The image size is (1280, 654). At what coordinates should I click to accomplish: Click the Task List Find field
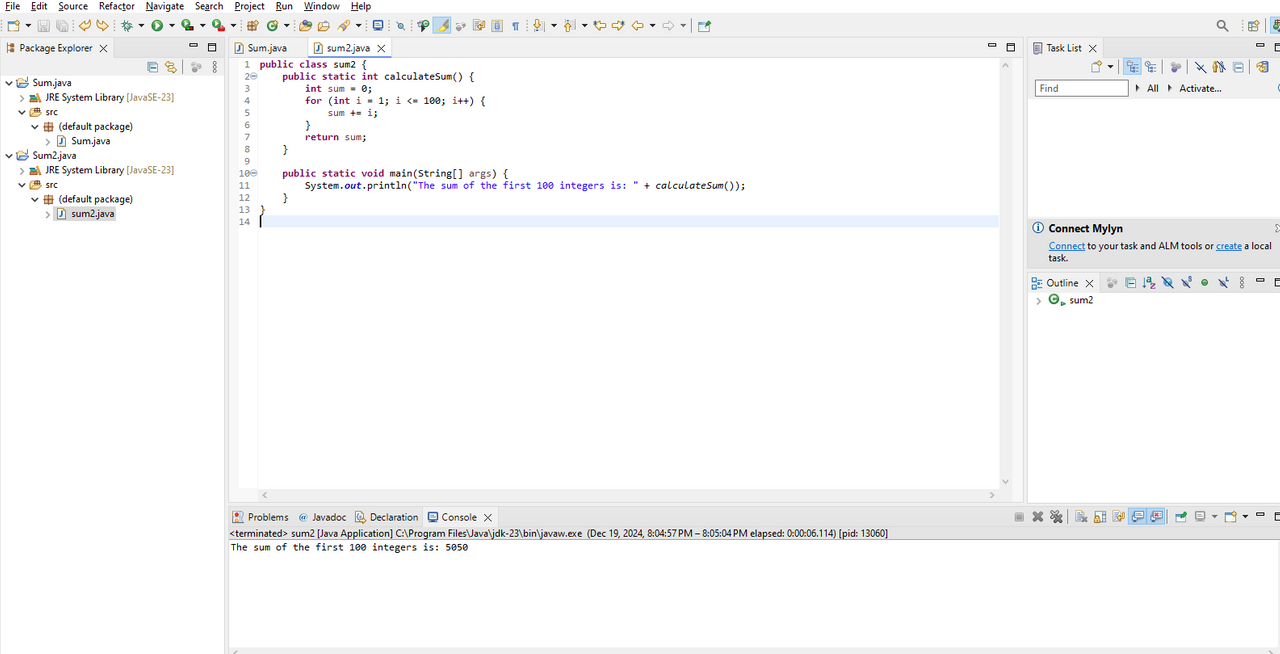(x=1081, y=88)
